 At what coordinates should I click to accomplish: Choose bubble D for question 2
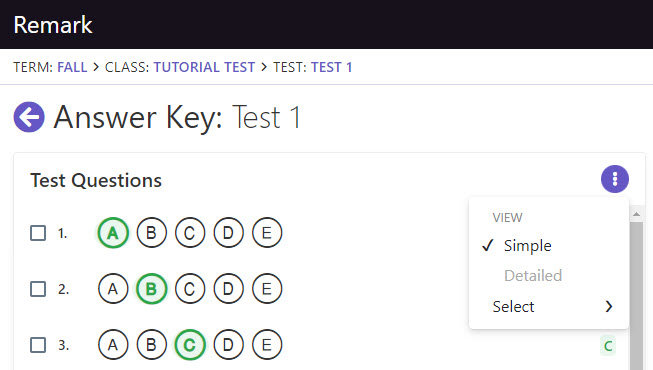229,288
